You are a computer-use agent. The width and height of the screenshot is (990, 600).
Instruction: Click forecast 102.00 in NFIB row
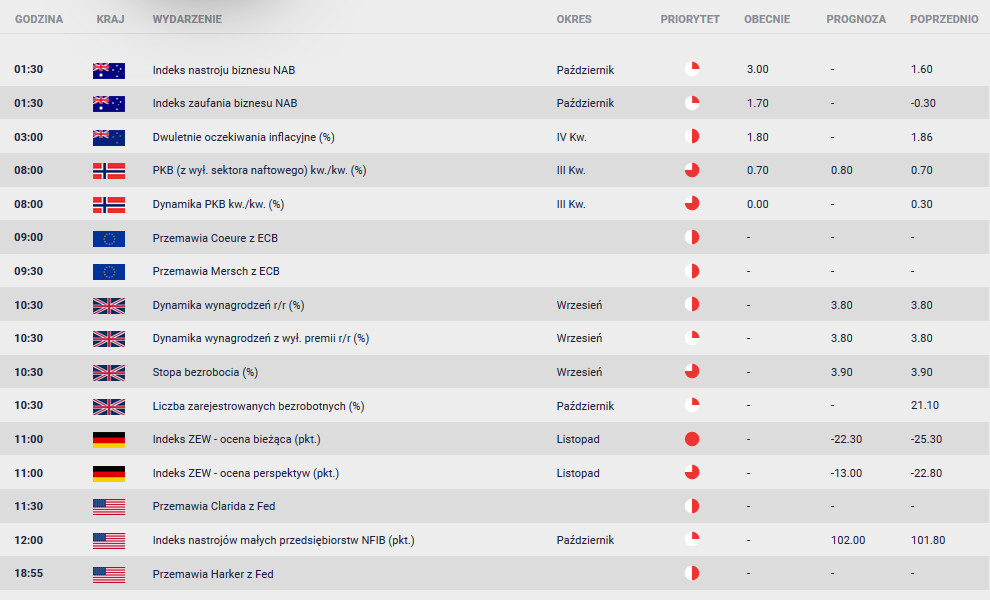coord(848,541)
